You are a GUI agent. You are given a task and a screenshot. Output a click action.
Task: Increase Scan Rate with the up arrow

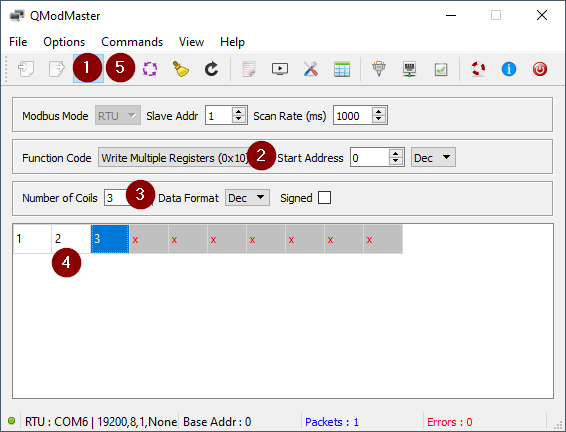(379, 112)
